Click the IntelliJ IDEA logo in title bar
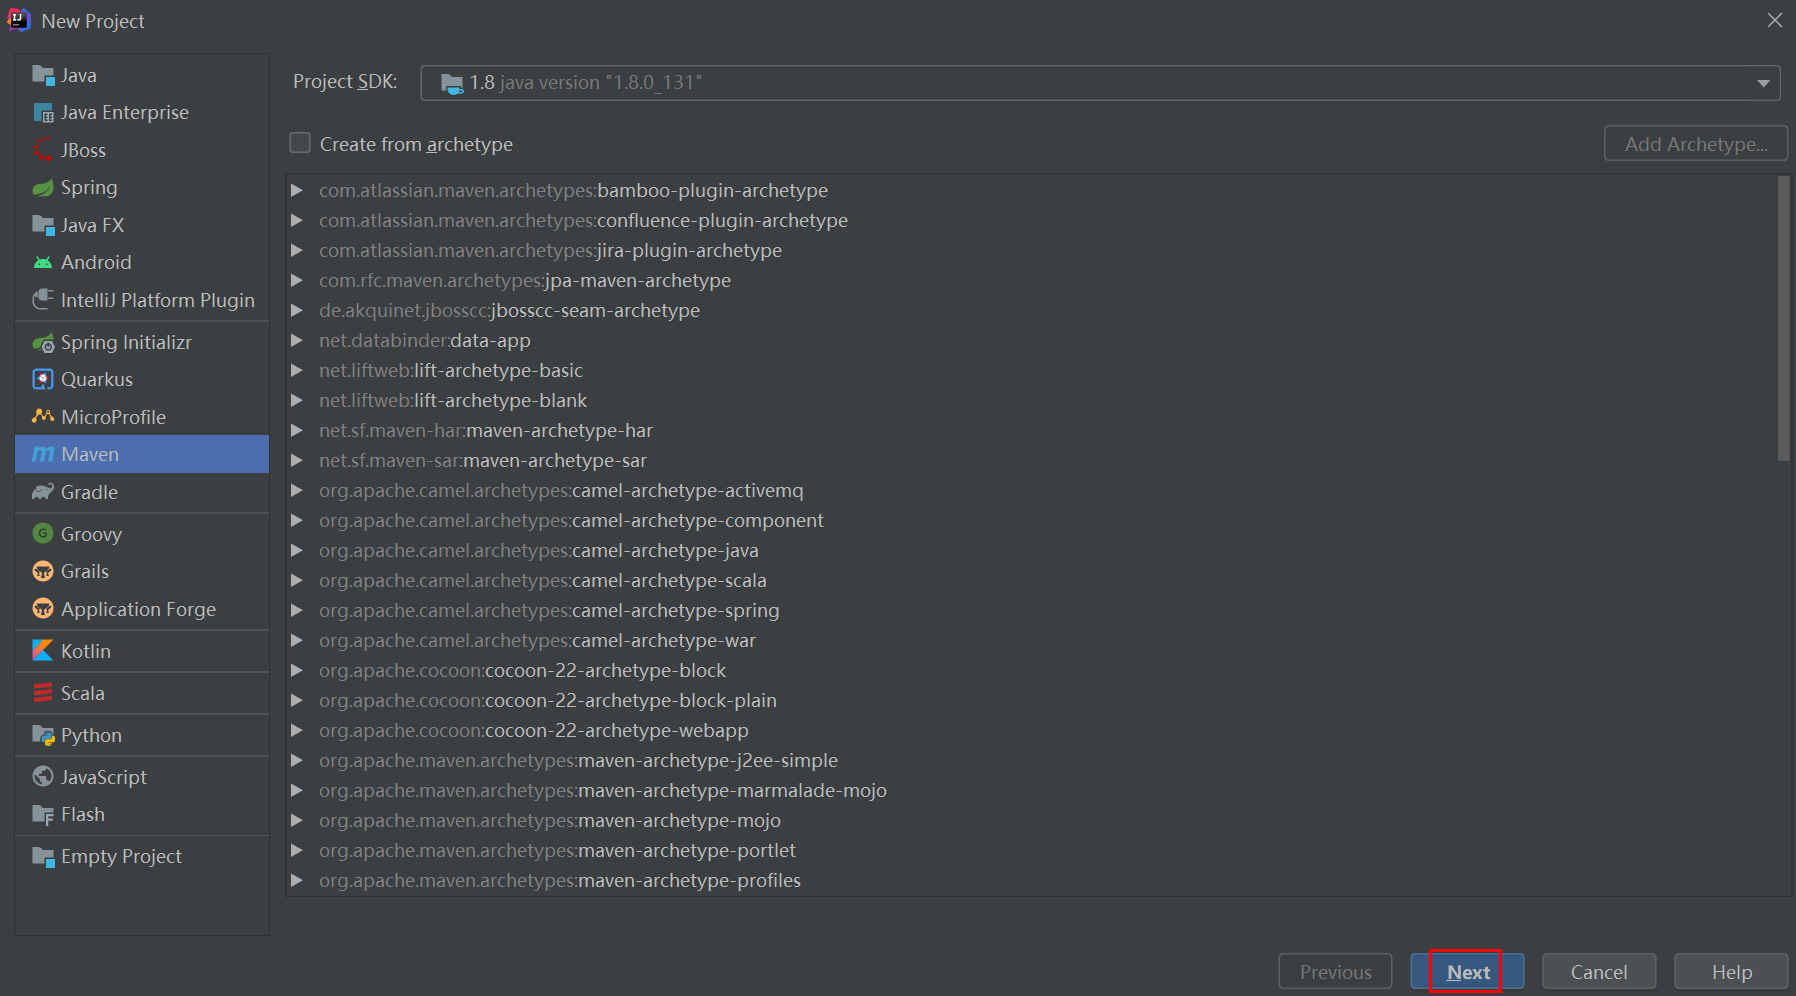Image resolution: width=1796 pixels, height=996 pixels. (19, 20)
